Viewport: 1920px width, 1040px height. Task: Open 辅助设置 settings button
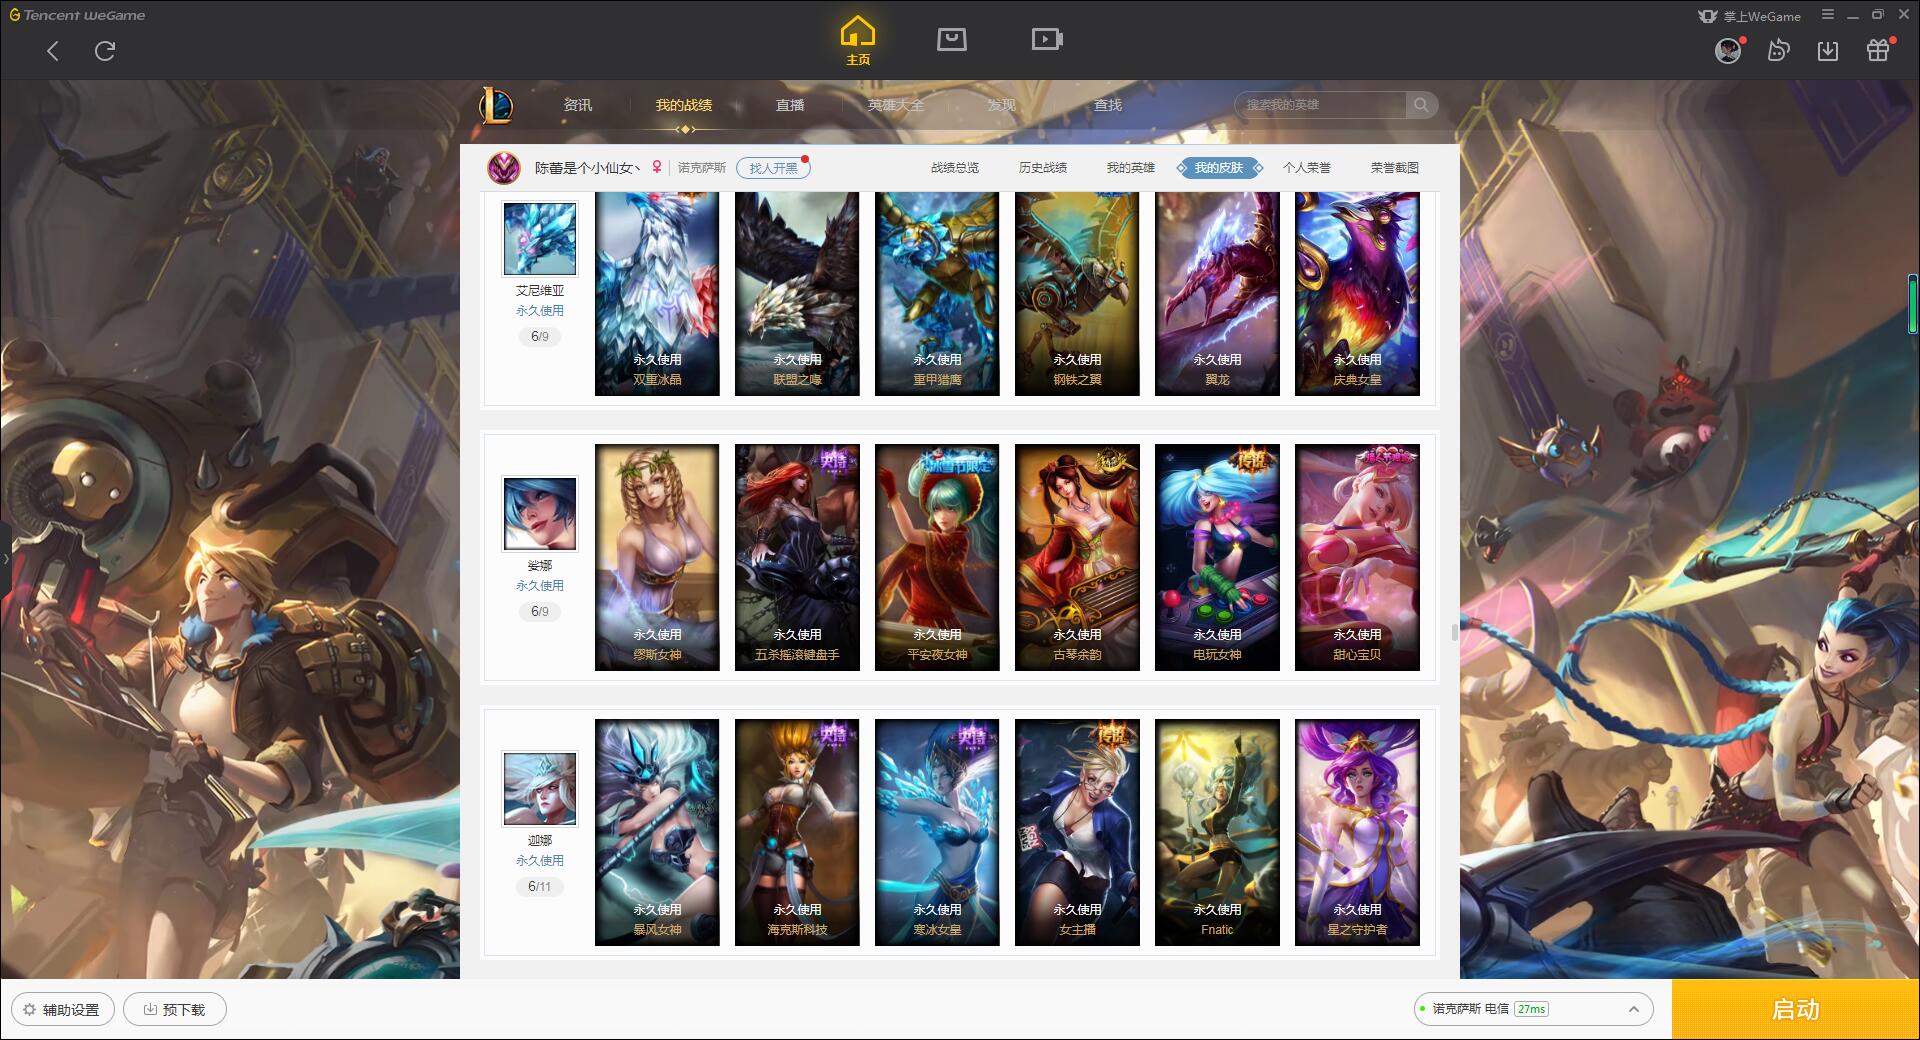click(63, 1009)
